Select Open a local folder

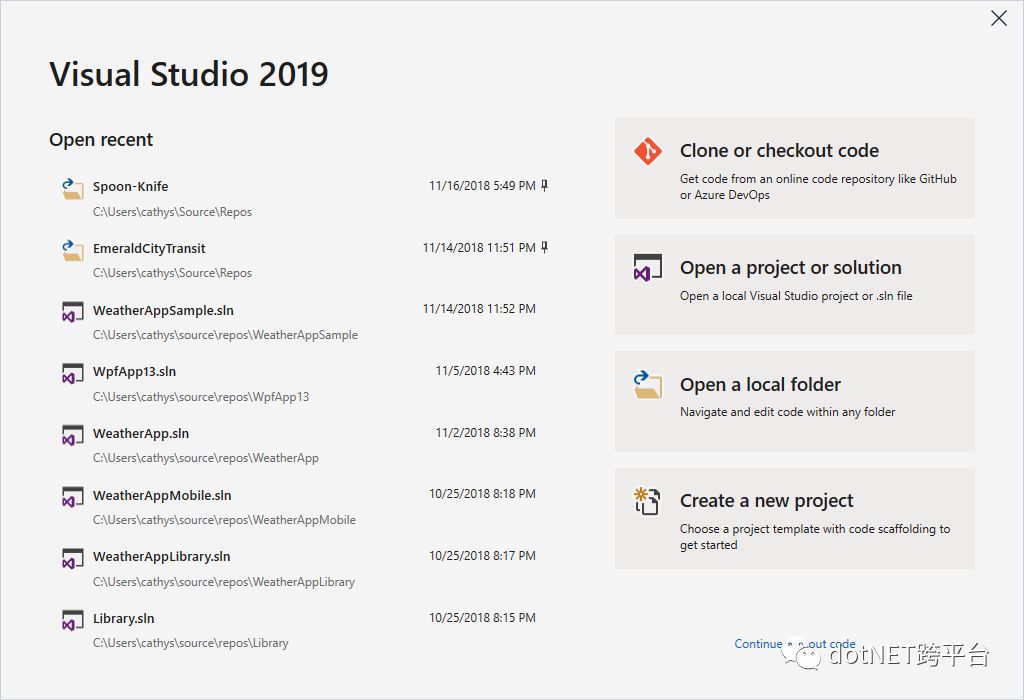pyautogui.click(x=795, y=402)
